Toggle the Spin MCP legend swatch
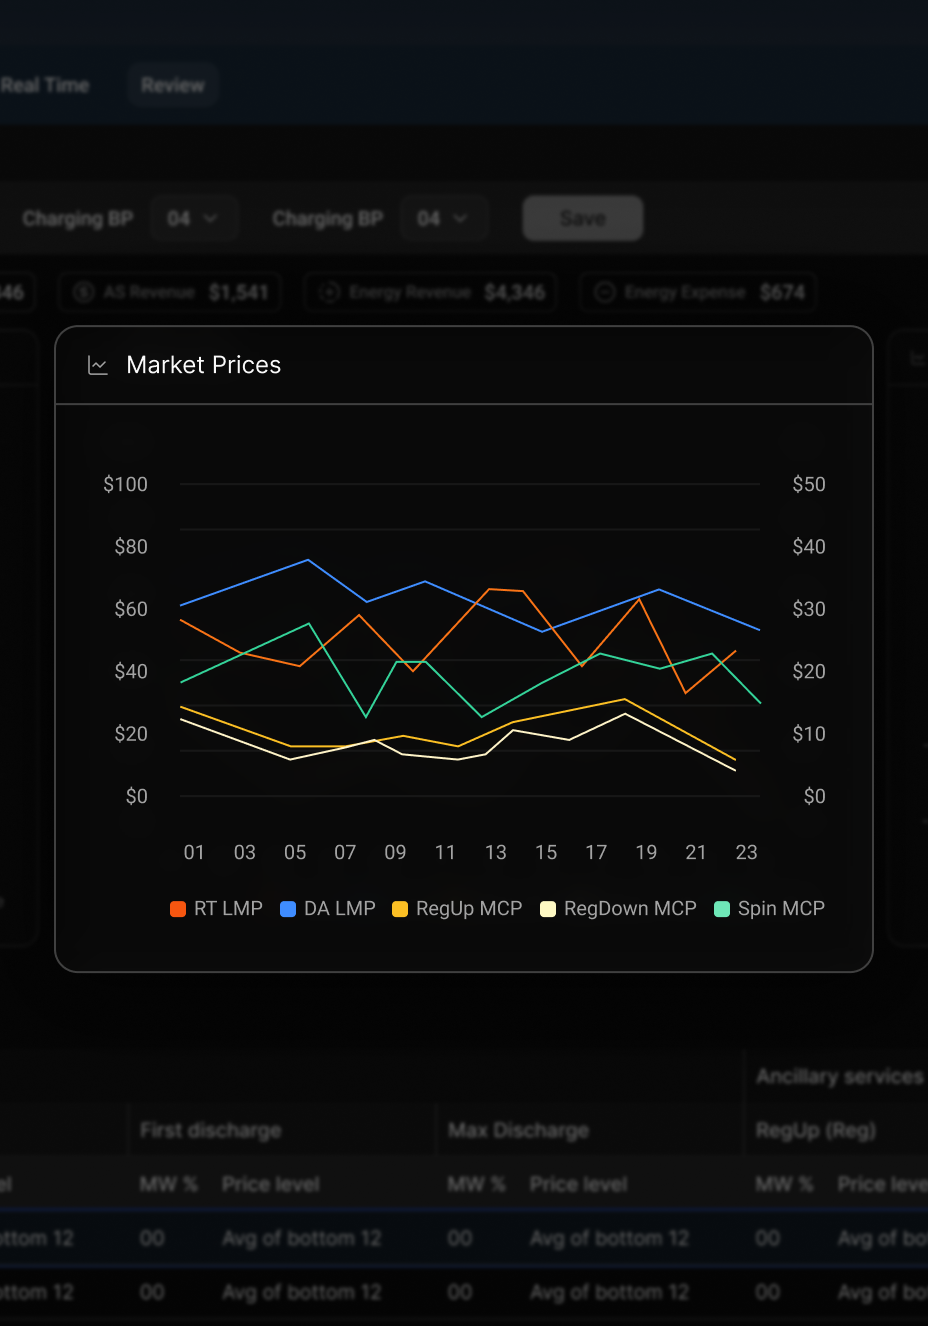Screen dimensions: 928x1326 coord(722,909)
